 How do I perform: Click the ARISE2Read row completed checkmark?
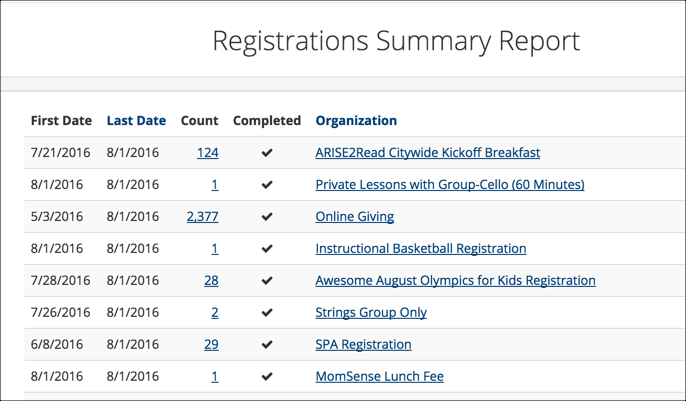coord(267,153)
